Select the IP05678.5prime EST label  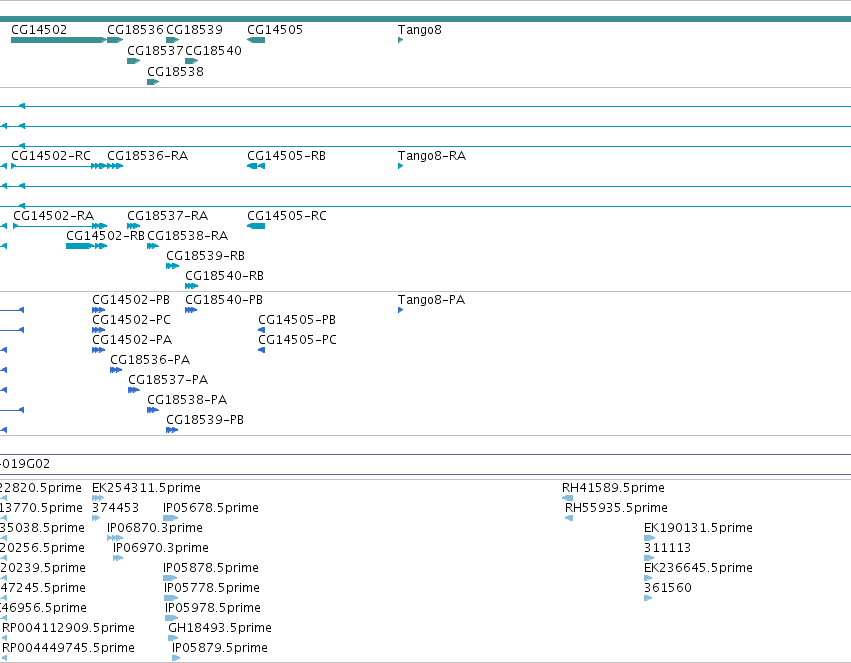211,508
